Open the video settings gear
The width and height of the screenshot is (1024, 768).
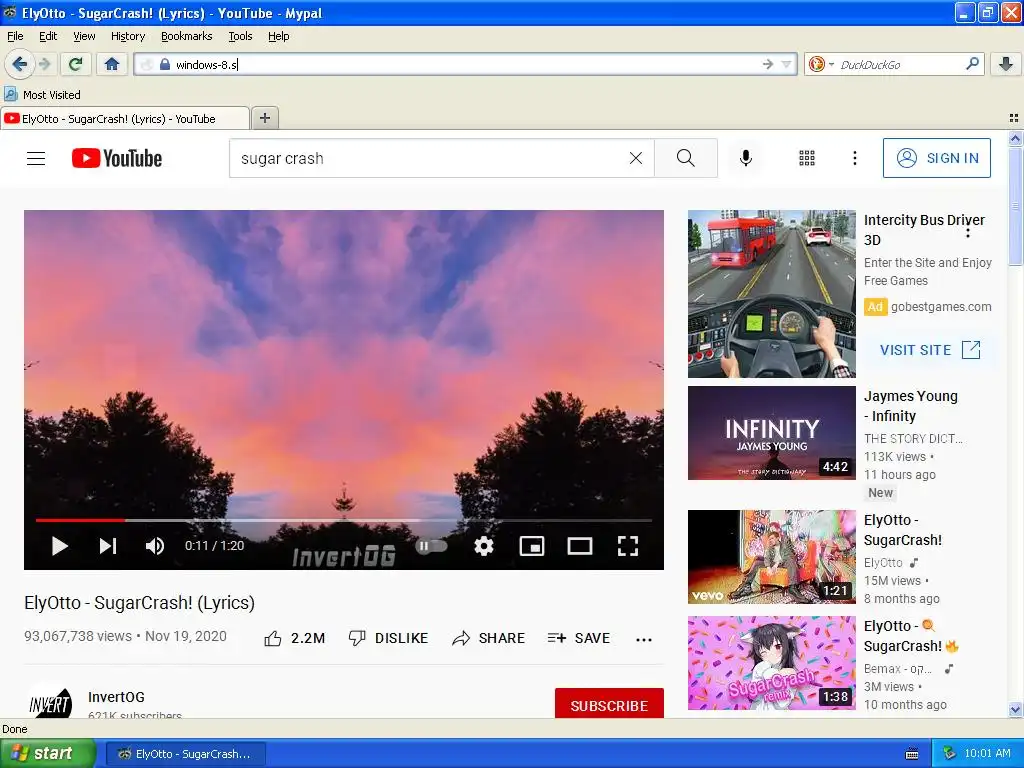pos(483,546)
